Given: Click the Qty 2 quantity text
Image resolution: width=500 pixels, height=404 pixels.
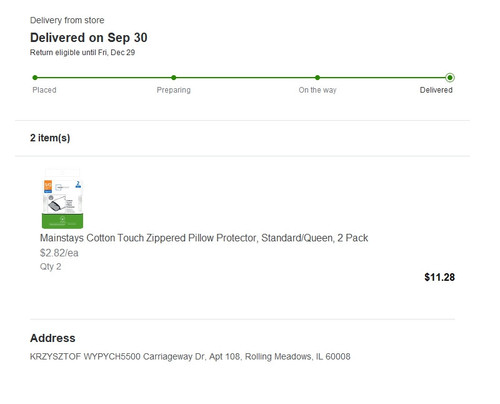Looking at the screenshot, I should click(x=50, y=267).
